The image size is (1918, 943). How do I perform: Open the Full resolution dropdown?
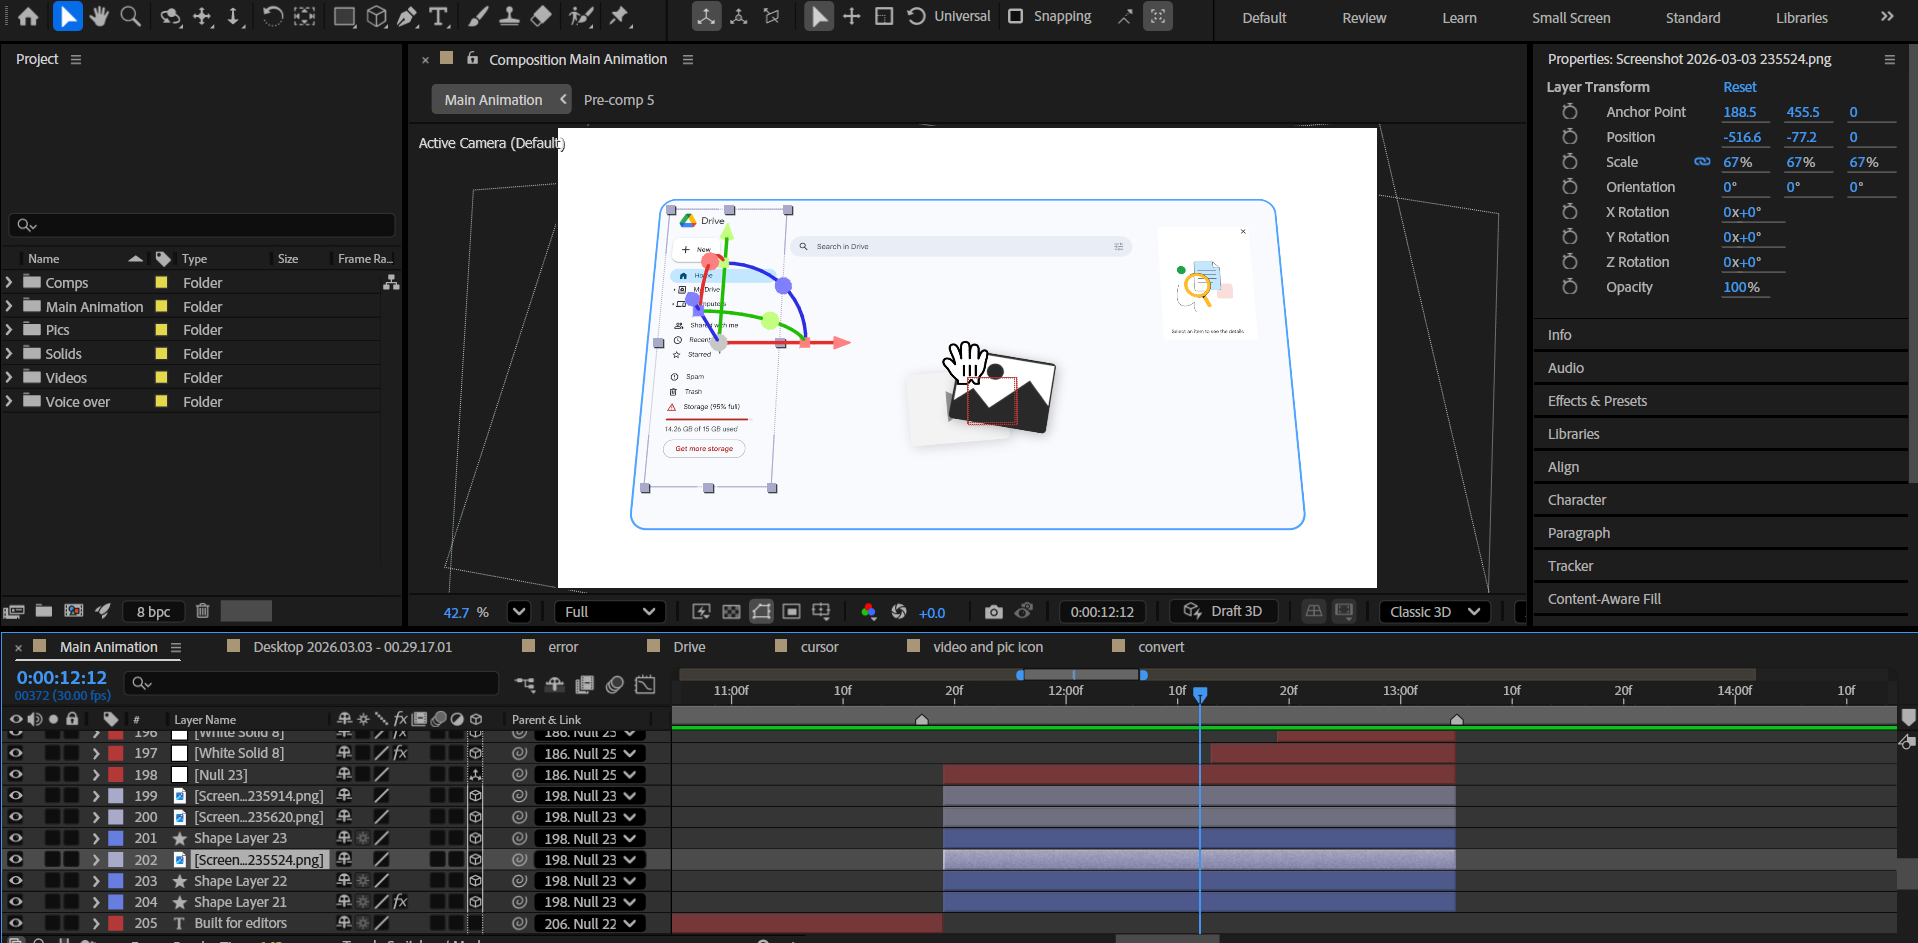coord(609,612)
